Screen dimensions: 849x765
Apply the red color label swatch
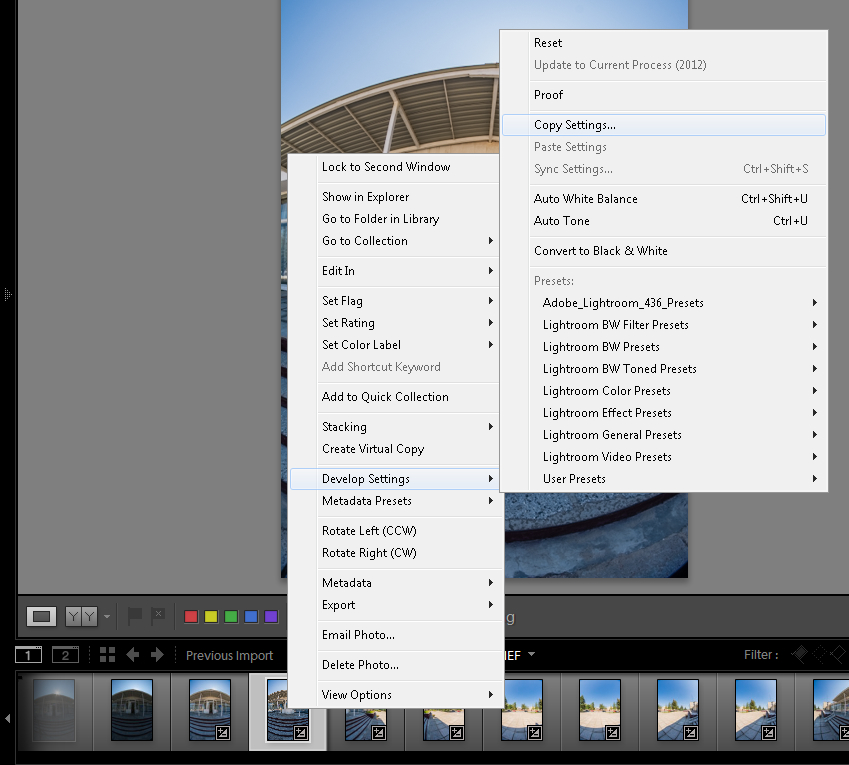[191, 617]
